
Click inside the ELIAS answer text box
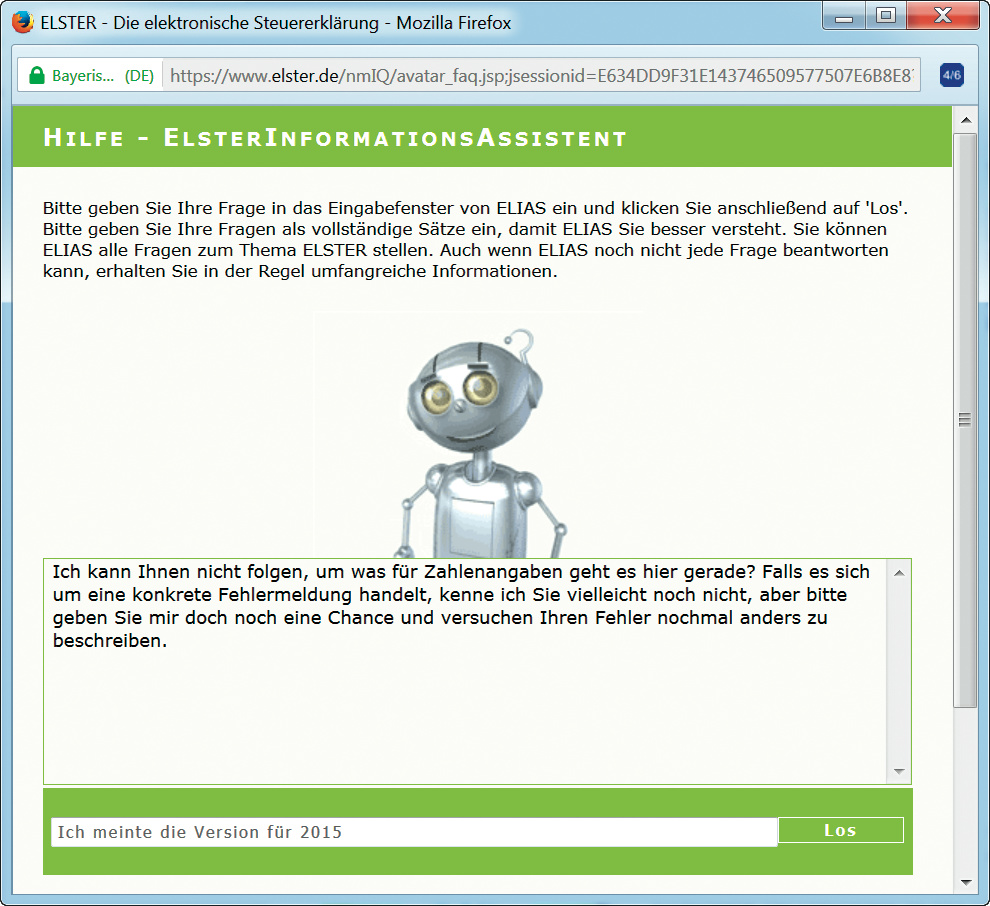tap(460, 700)
